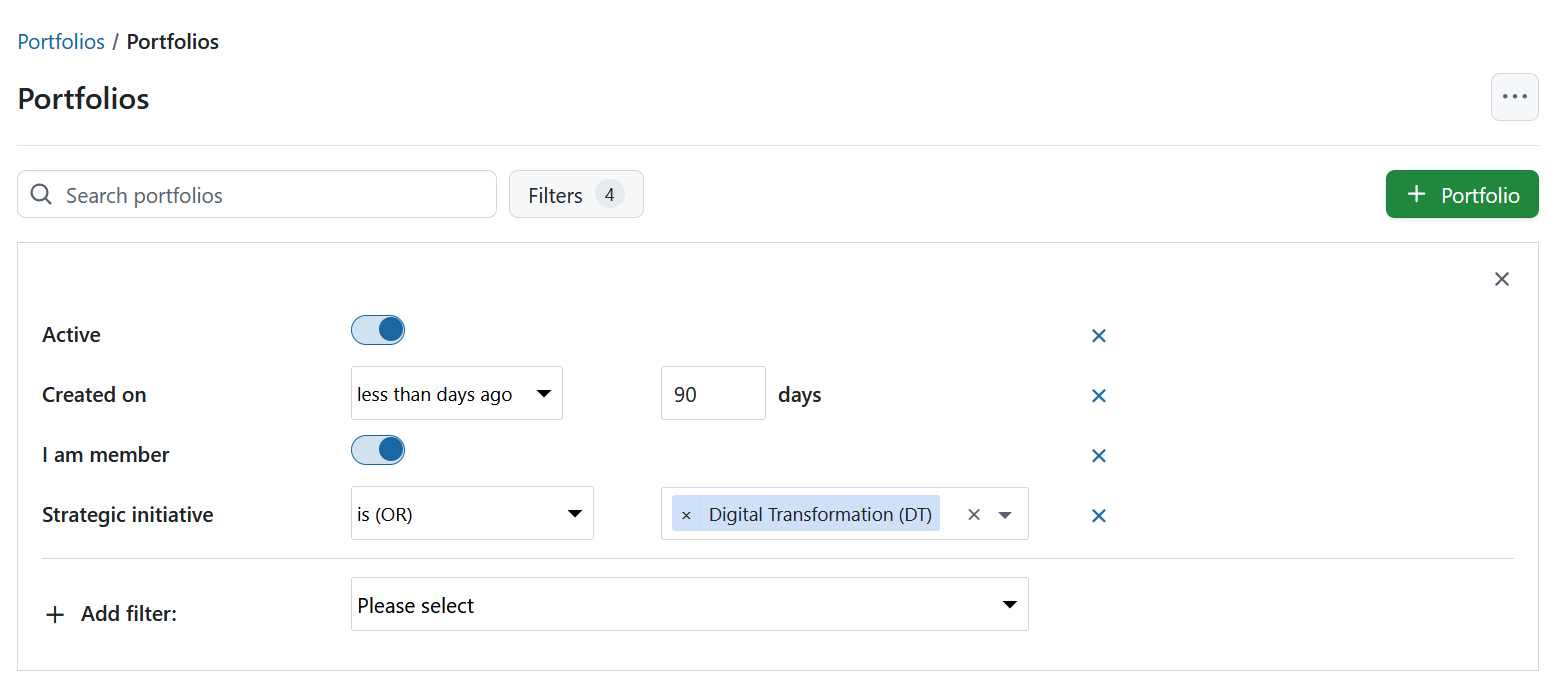Turn off the I am member toggle
Screen dimensions: 1557x691
tap(378, 450)
